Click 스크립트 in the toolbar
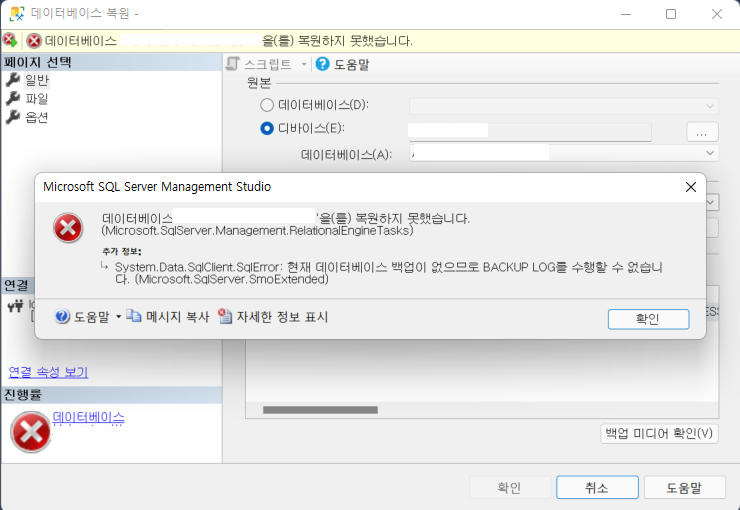 pyautogui.click(x=268, y=64)
